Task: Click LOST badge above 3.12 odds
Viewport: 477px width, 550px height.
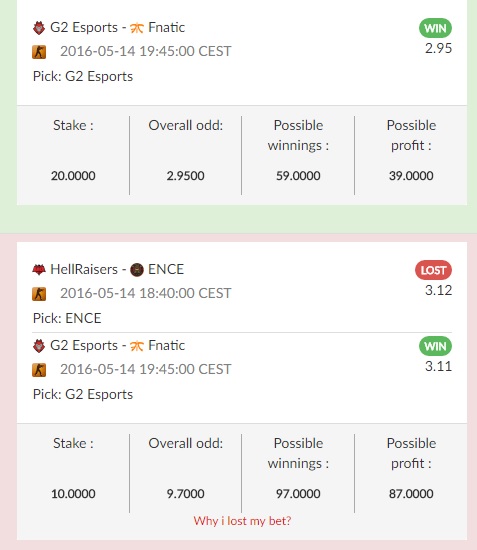Action: point(434,270)
